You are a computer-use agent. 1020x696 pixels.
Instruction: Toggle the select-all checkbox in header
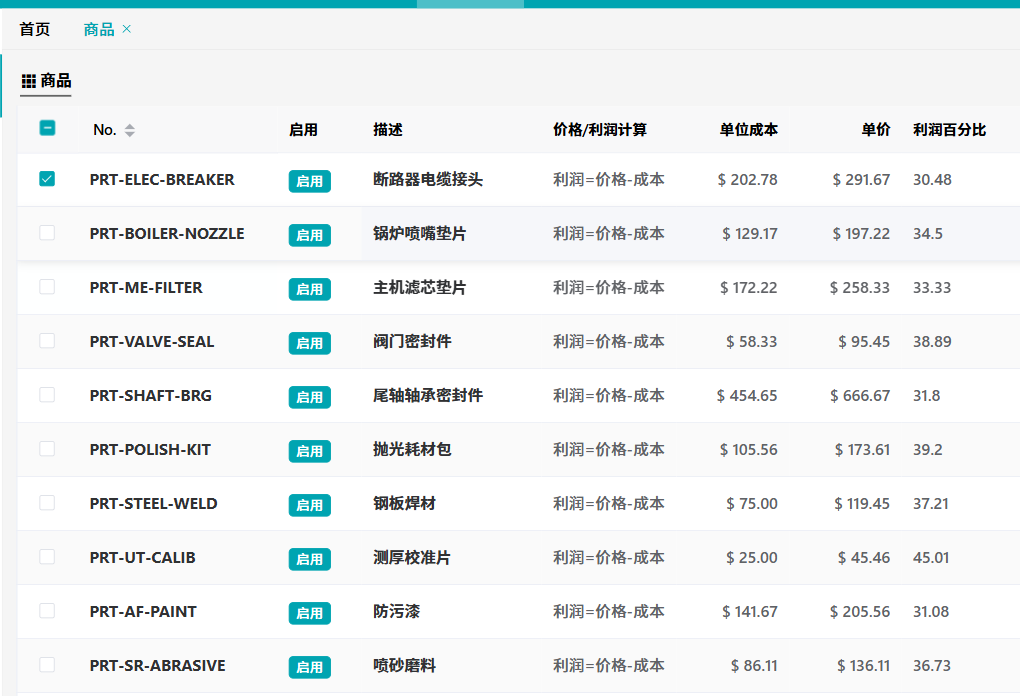(47, 128)
